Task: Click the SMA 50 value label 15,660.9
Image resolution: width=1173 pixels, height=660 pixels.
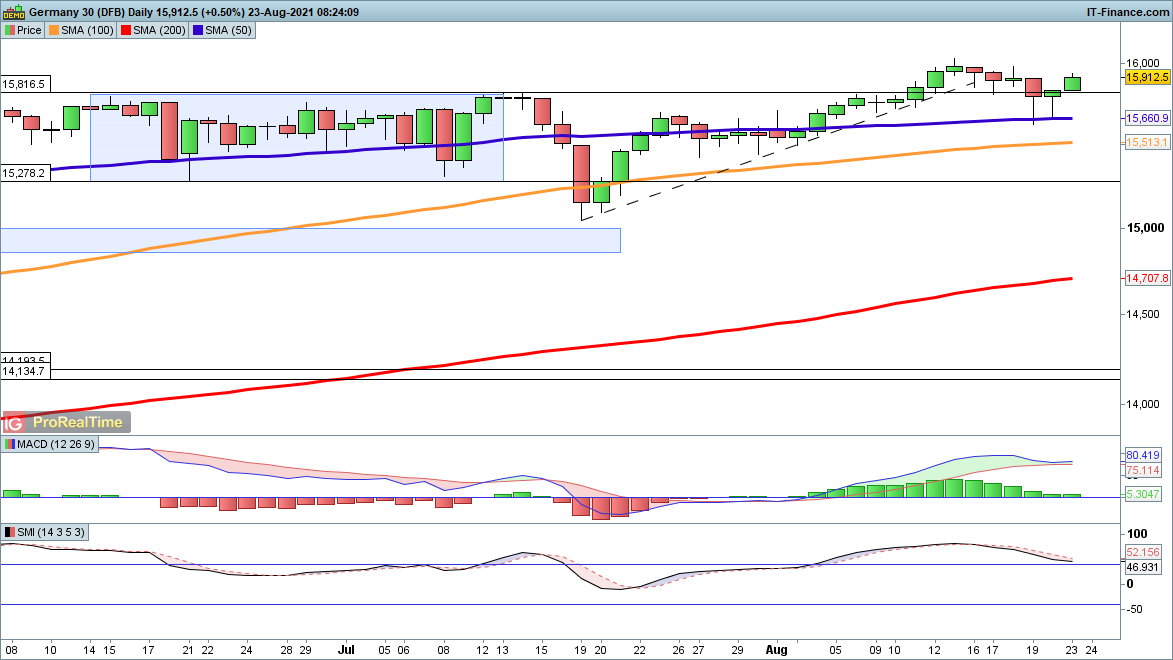Action: click(1147, 118)
